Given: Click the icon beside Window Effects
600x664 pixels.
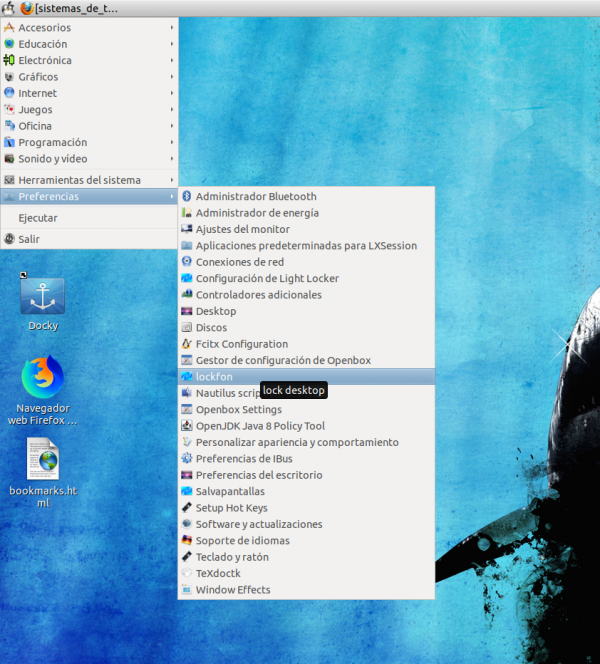Looking at the screenshot, I should tap(186, 589).
